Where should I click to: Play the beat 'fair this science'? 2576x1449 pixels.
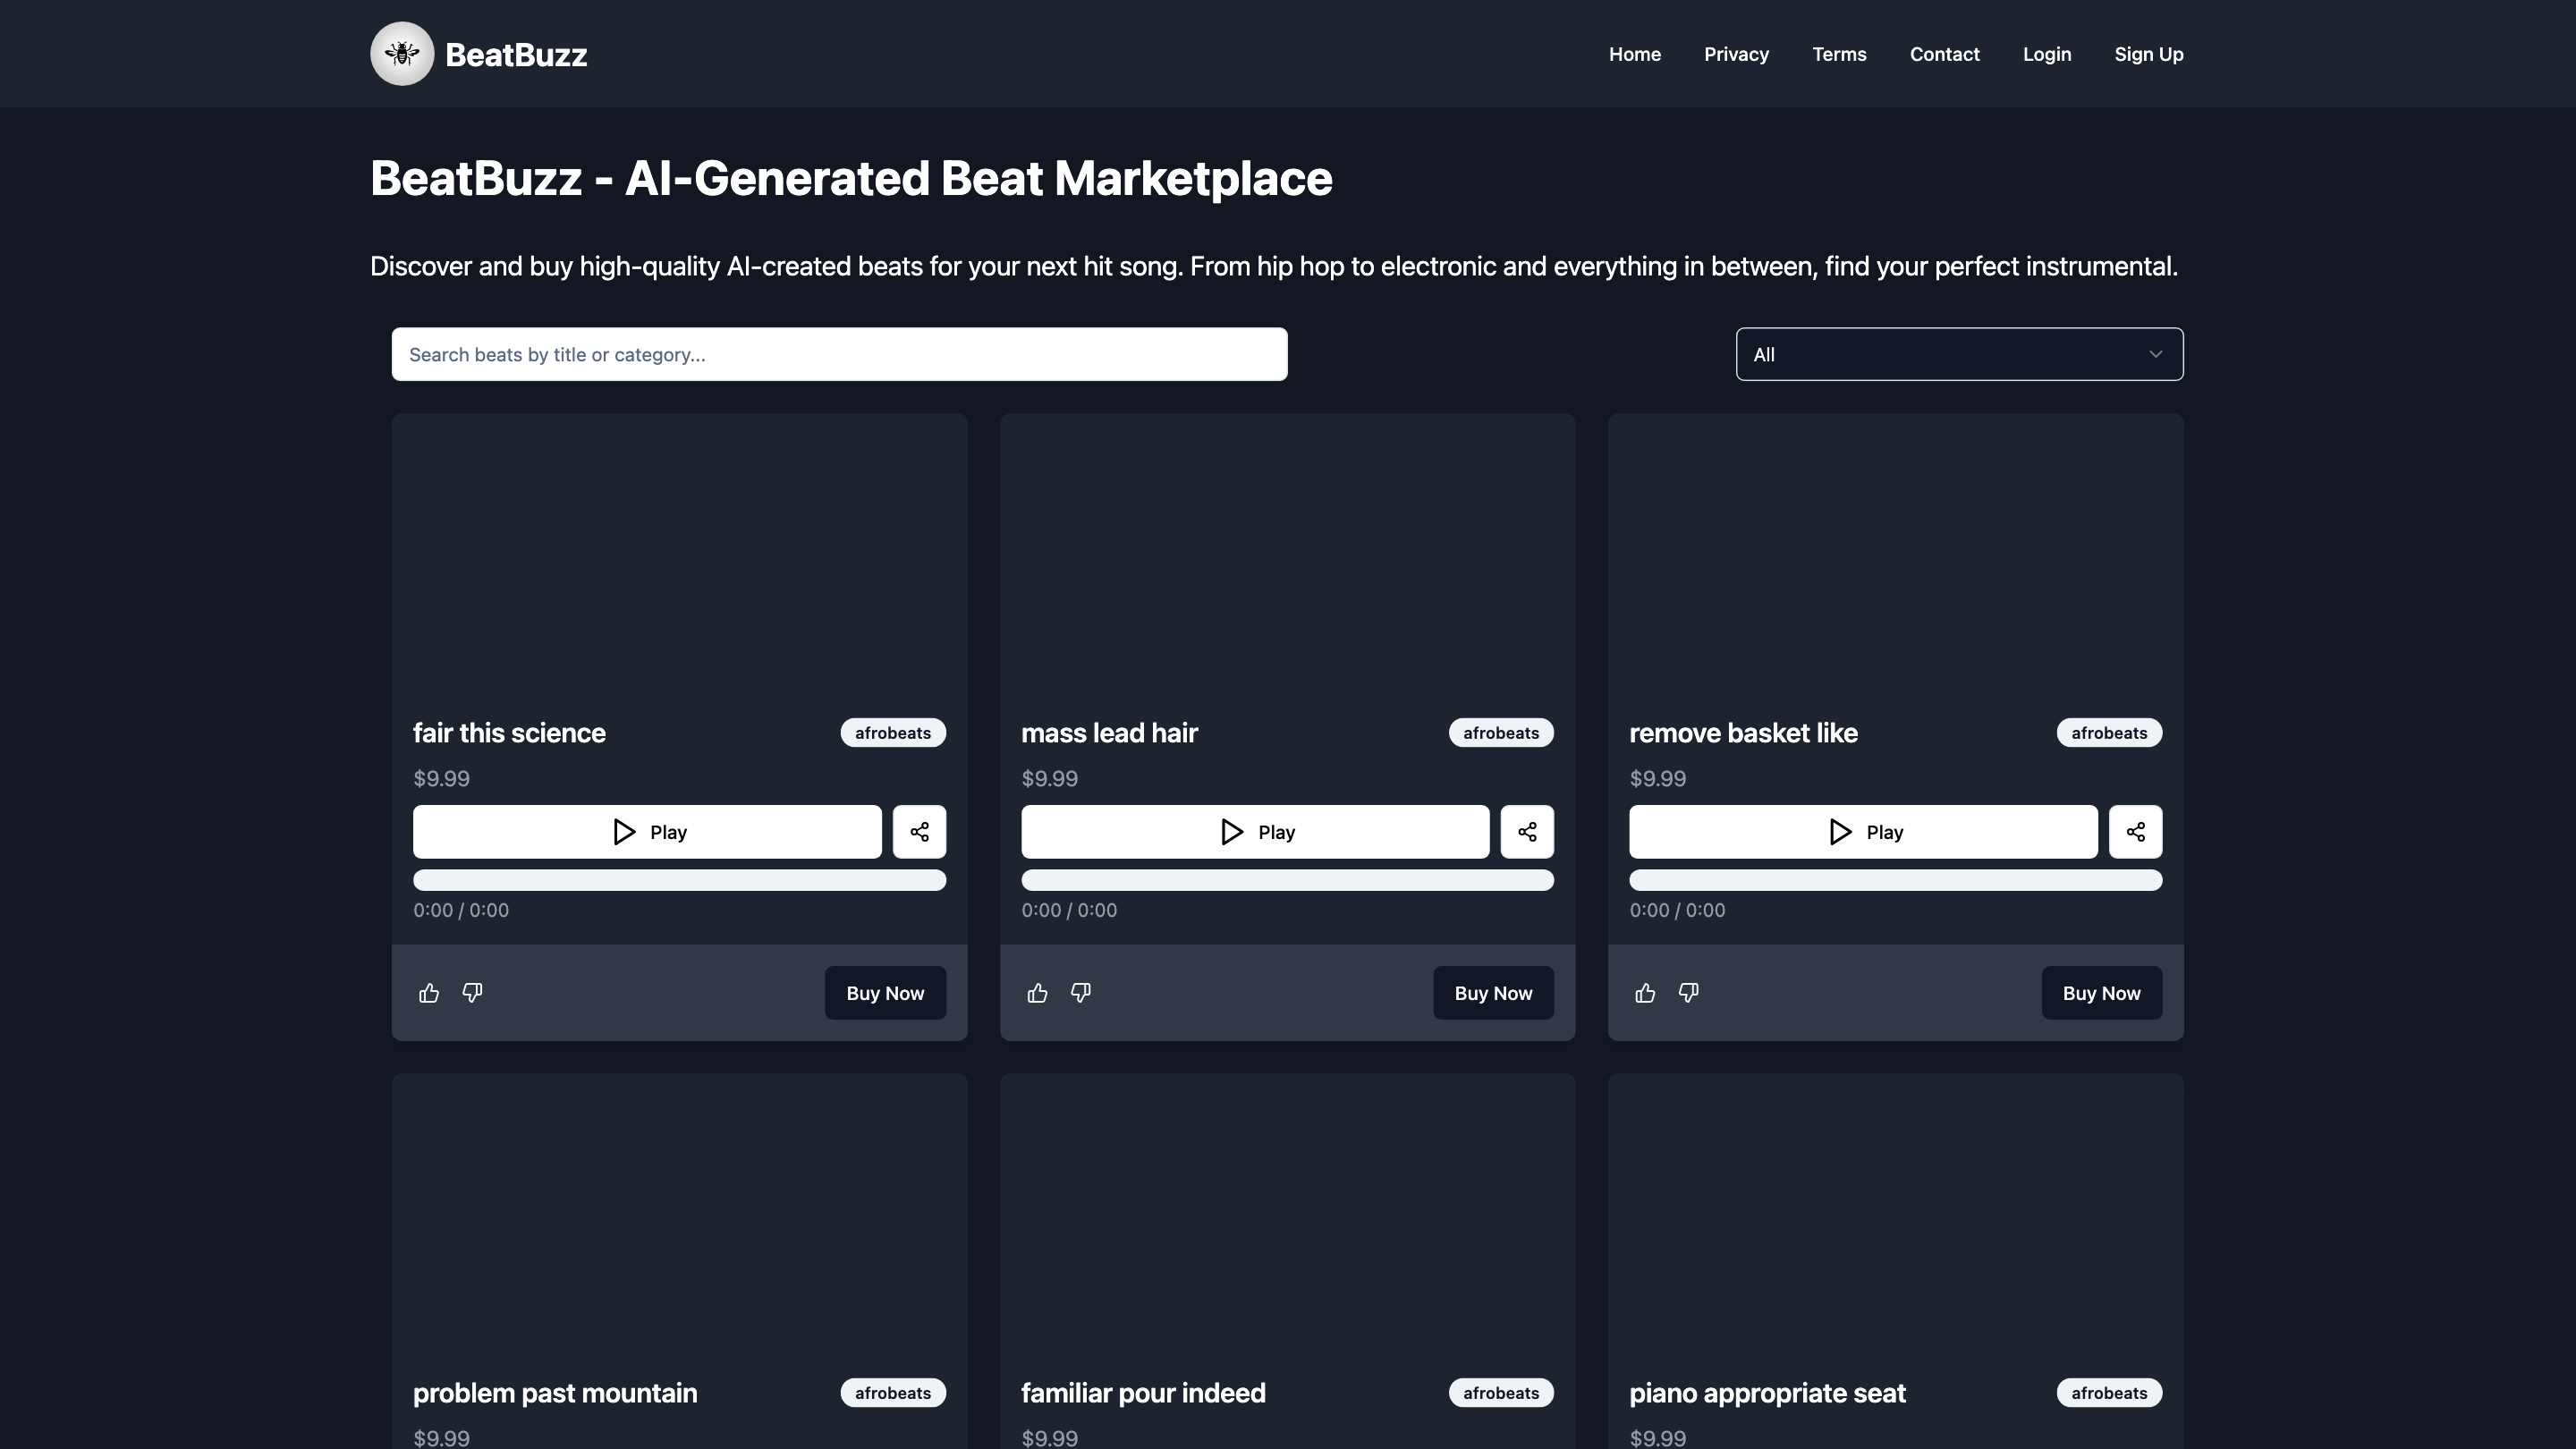[647, 831]
